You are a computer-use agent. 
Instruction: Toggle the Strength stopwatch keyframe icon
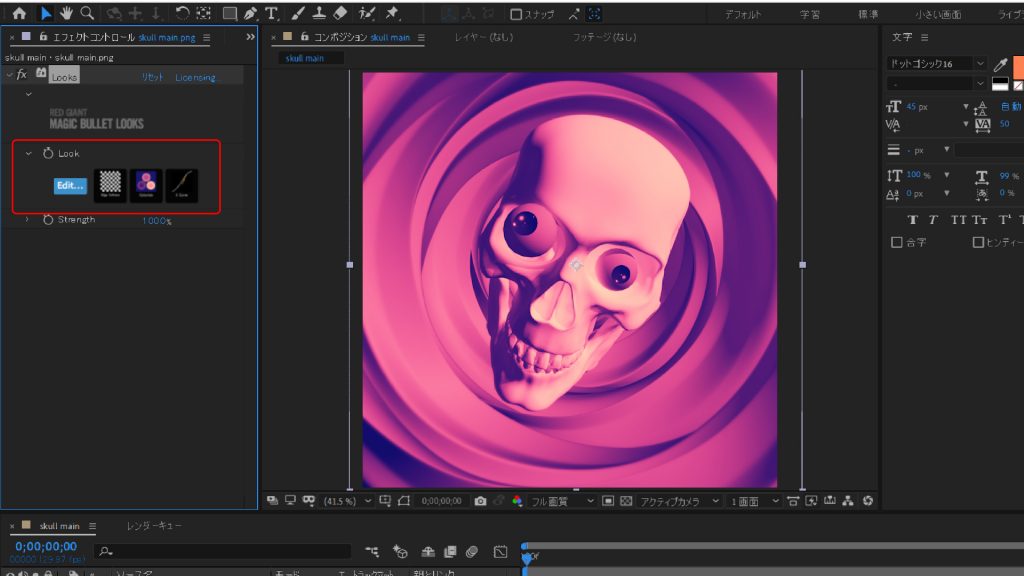pos(47,220)
